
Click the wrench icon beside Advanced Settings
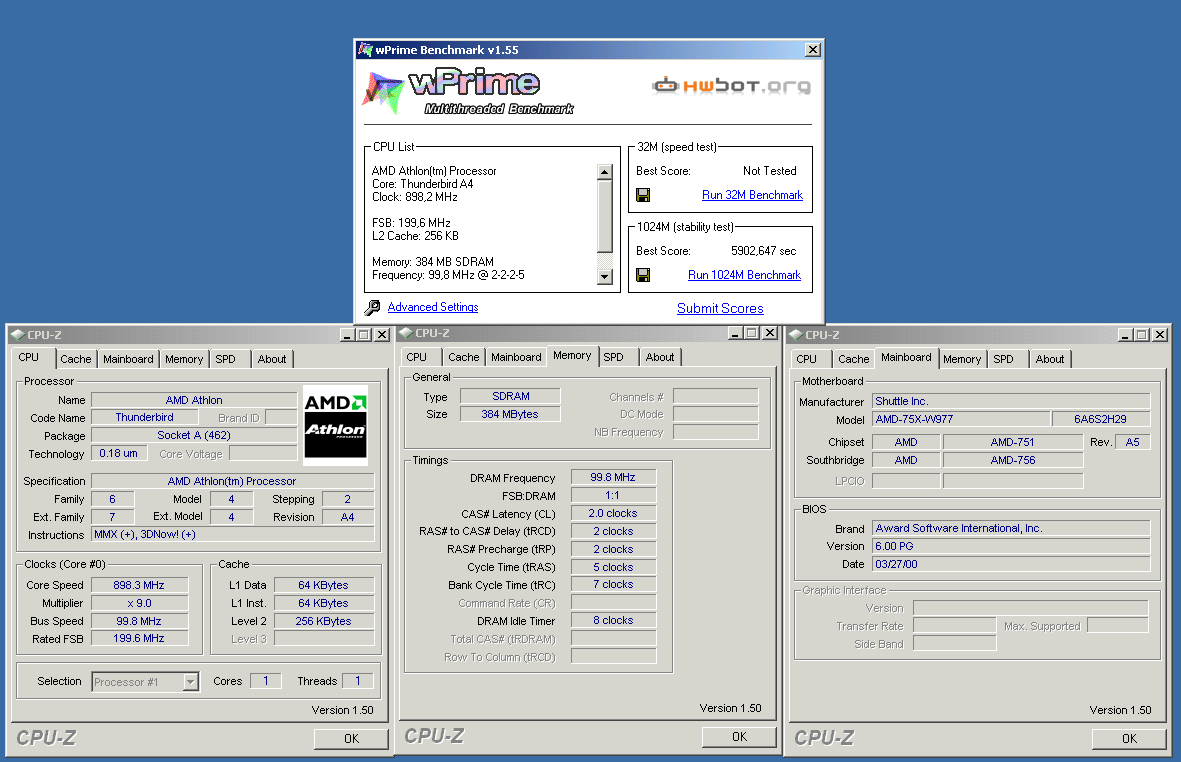coord(372,307)
